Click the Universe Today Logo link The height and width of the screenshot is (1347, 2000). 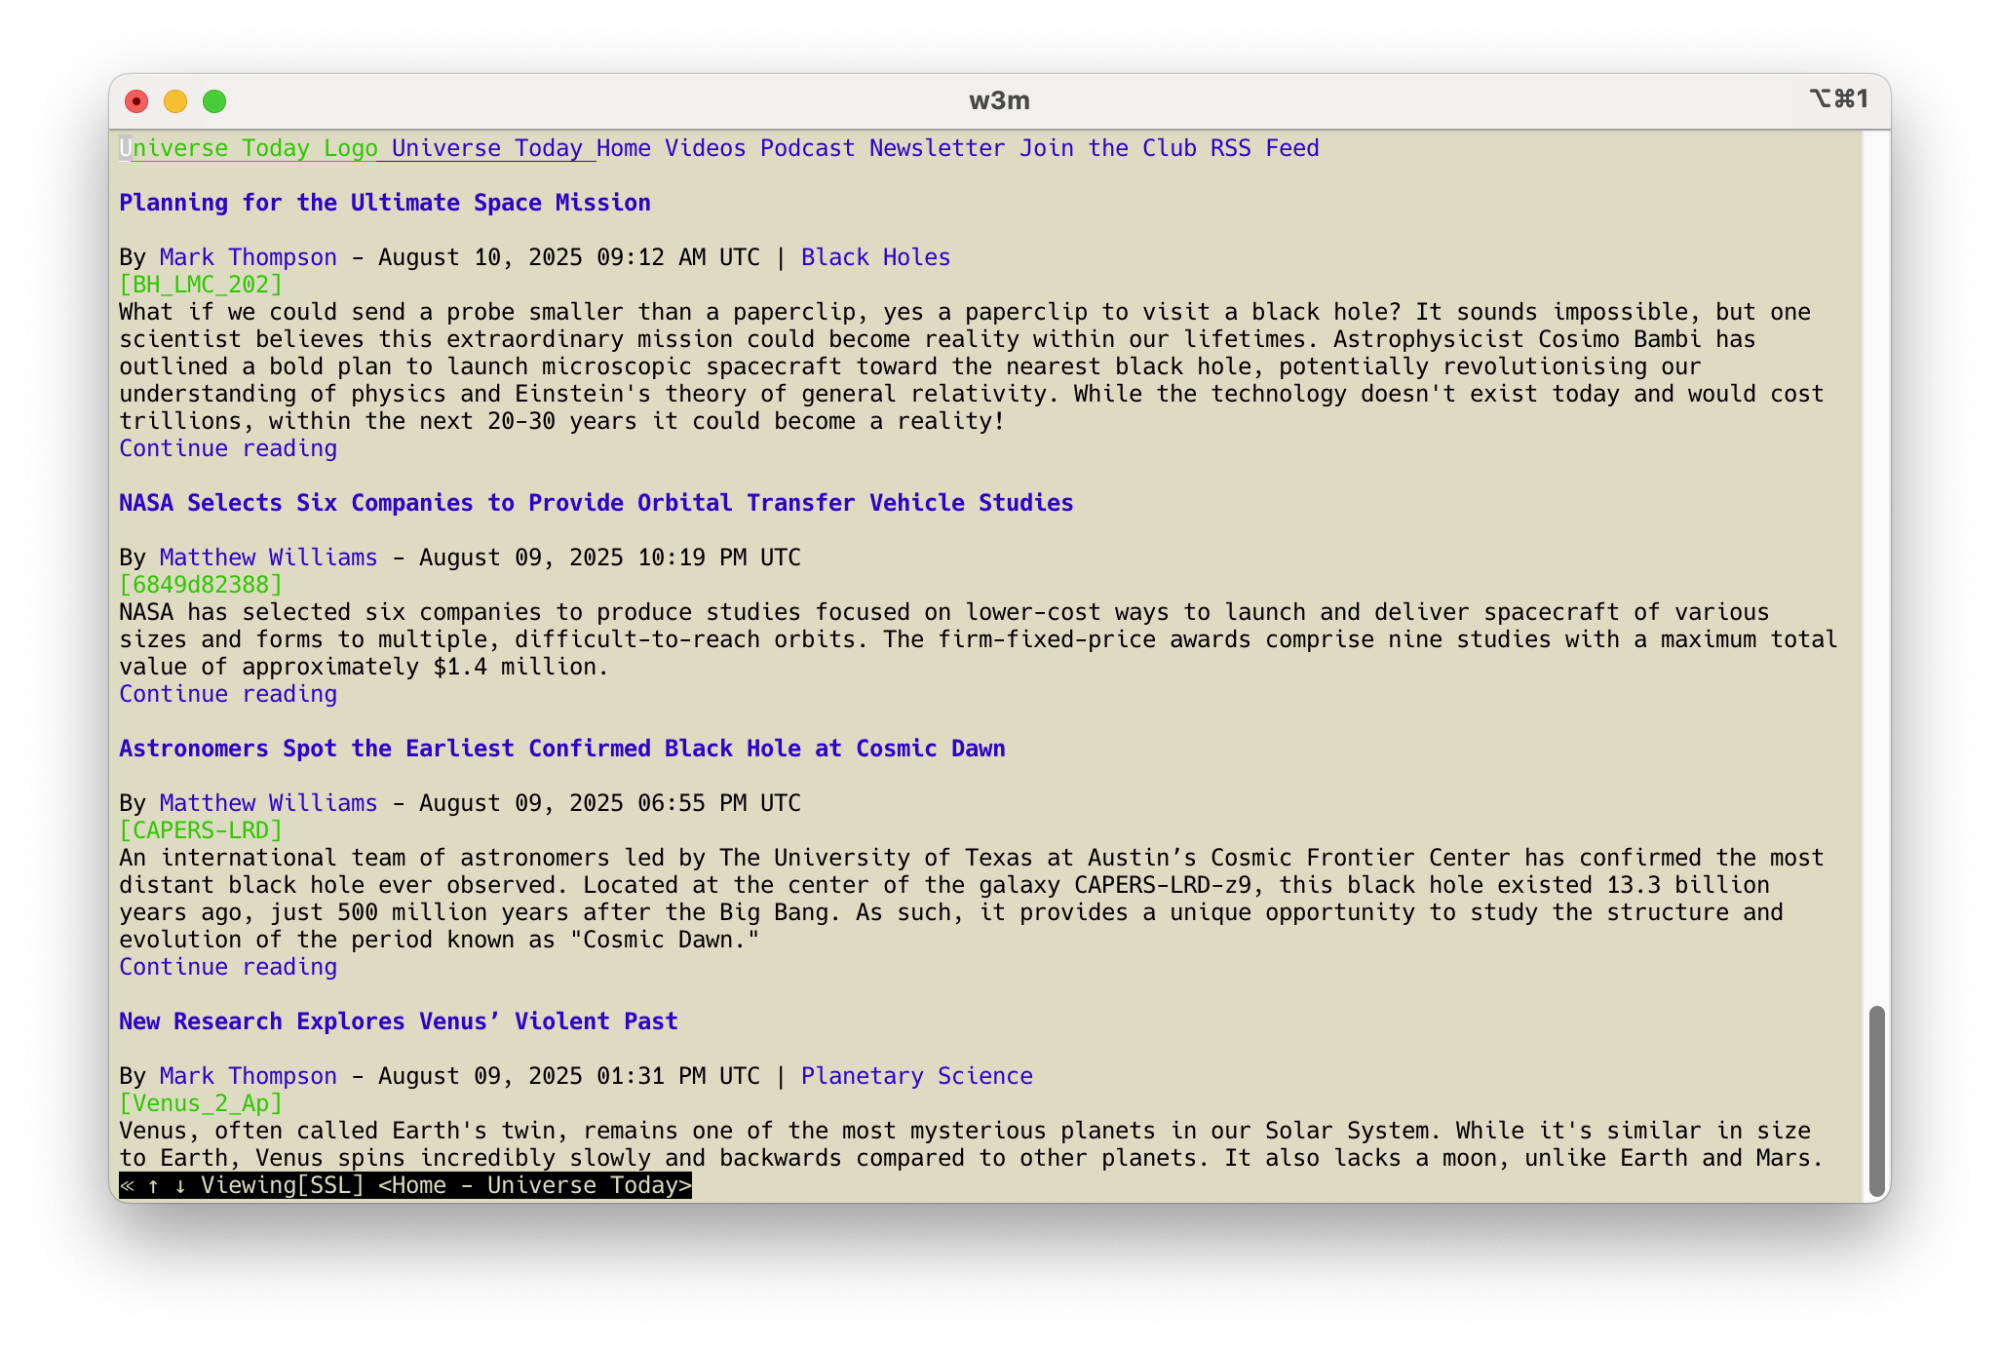(250, 149)
